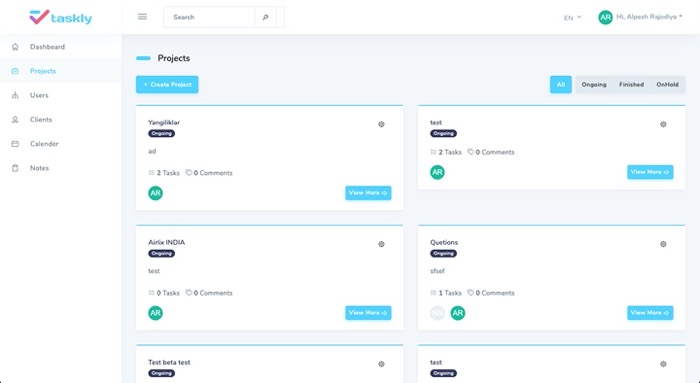Click the Calender icon in sidebar
Viewport: 700px width, 383px height.
pos(15,144)
